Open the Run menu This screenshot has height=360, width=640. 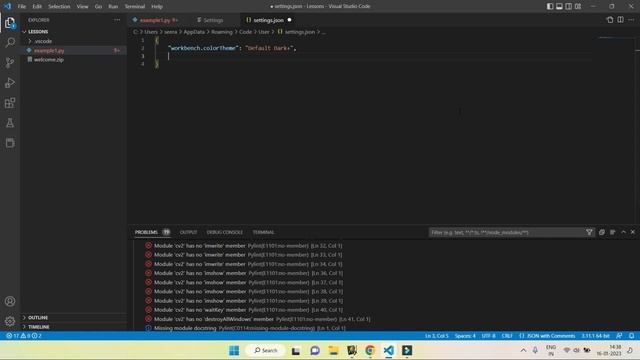113,7
